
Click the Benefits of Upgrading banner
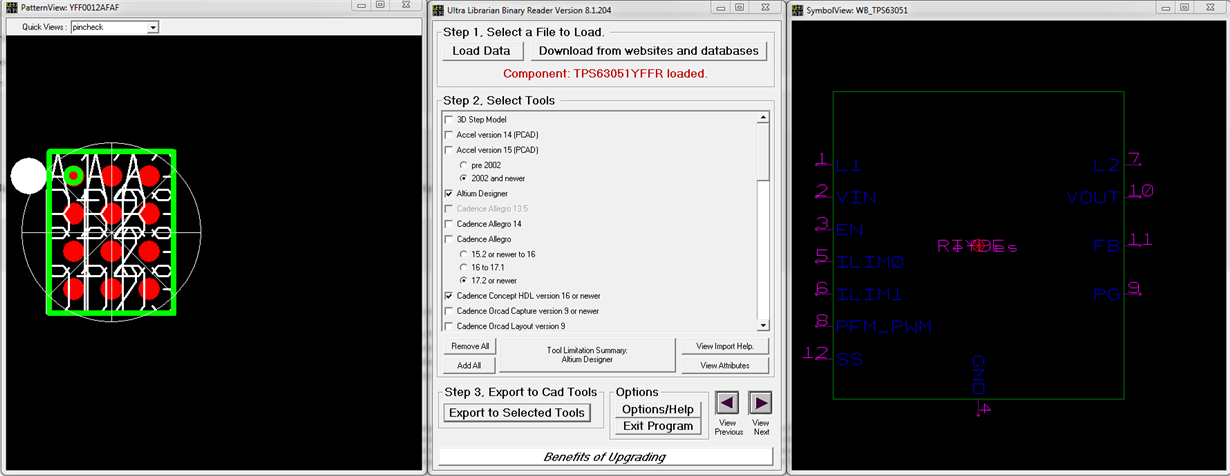click(605, 457)
